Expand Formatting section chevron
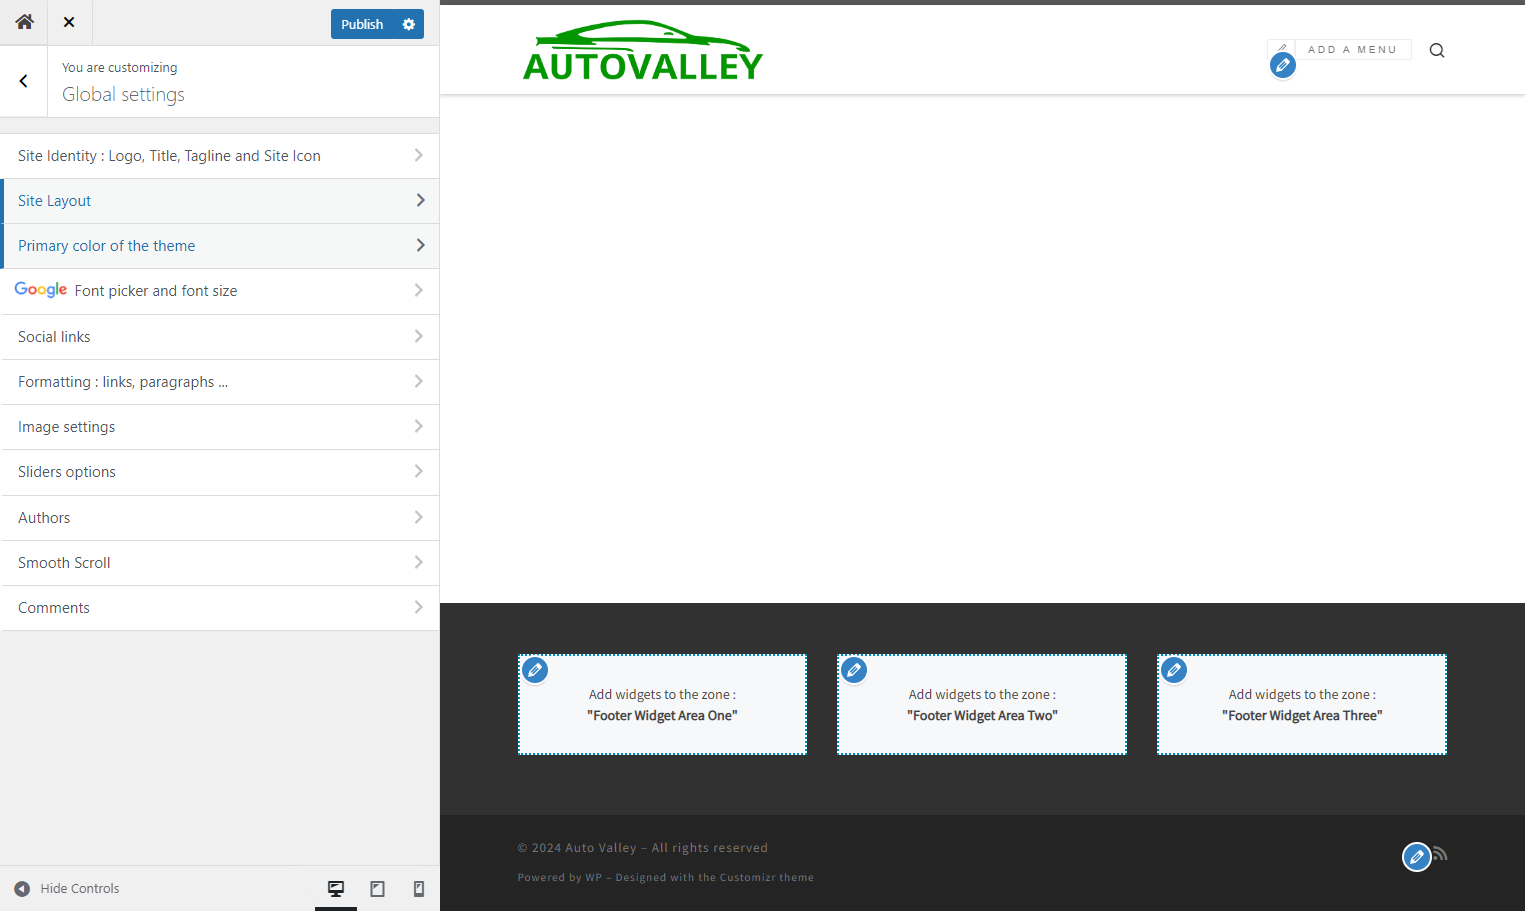 click(418, 381)
